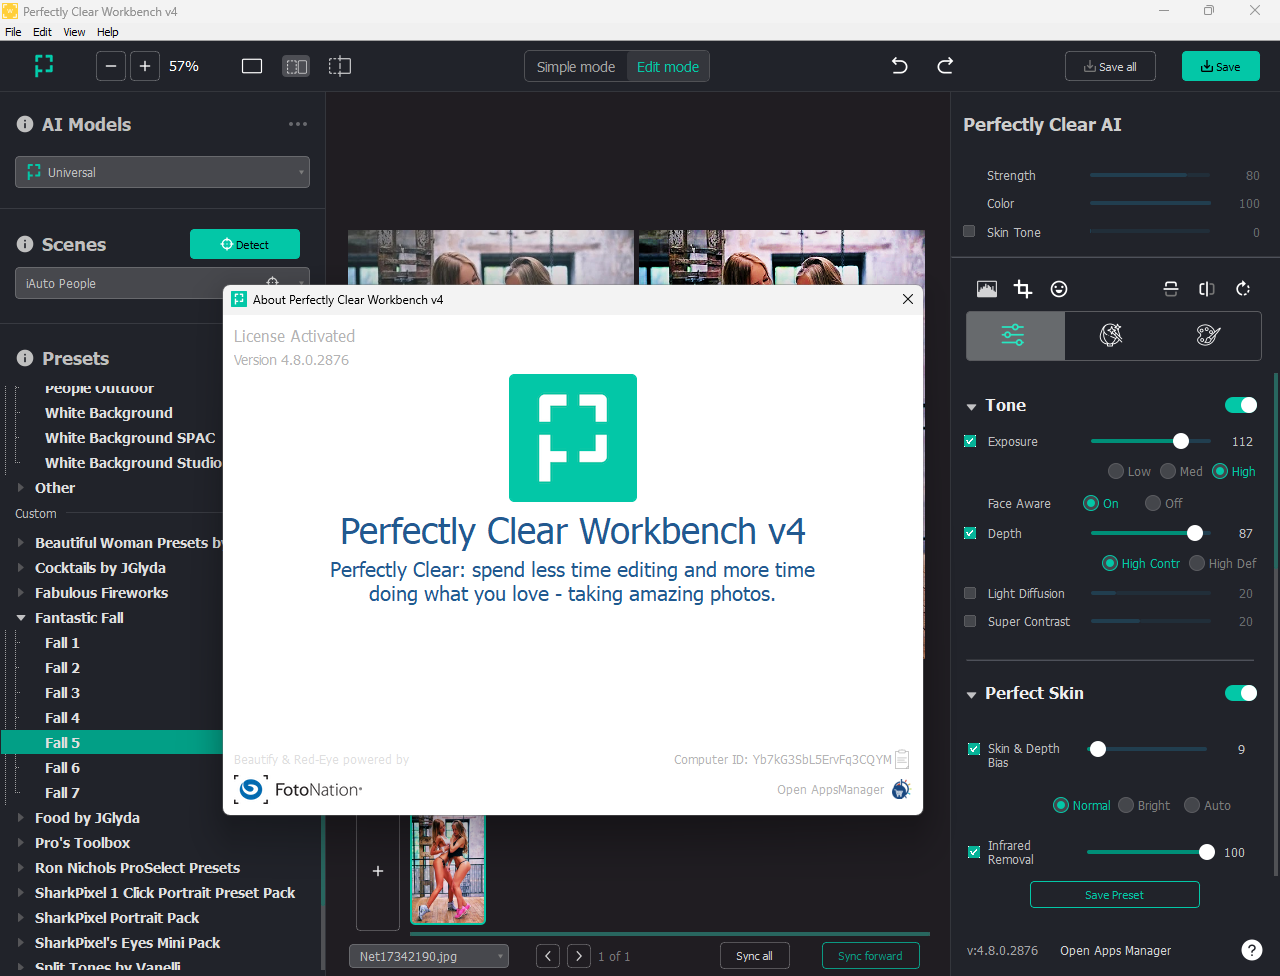
Task: Open the face selection smiley tool
Action: (1059, 289)
